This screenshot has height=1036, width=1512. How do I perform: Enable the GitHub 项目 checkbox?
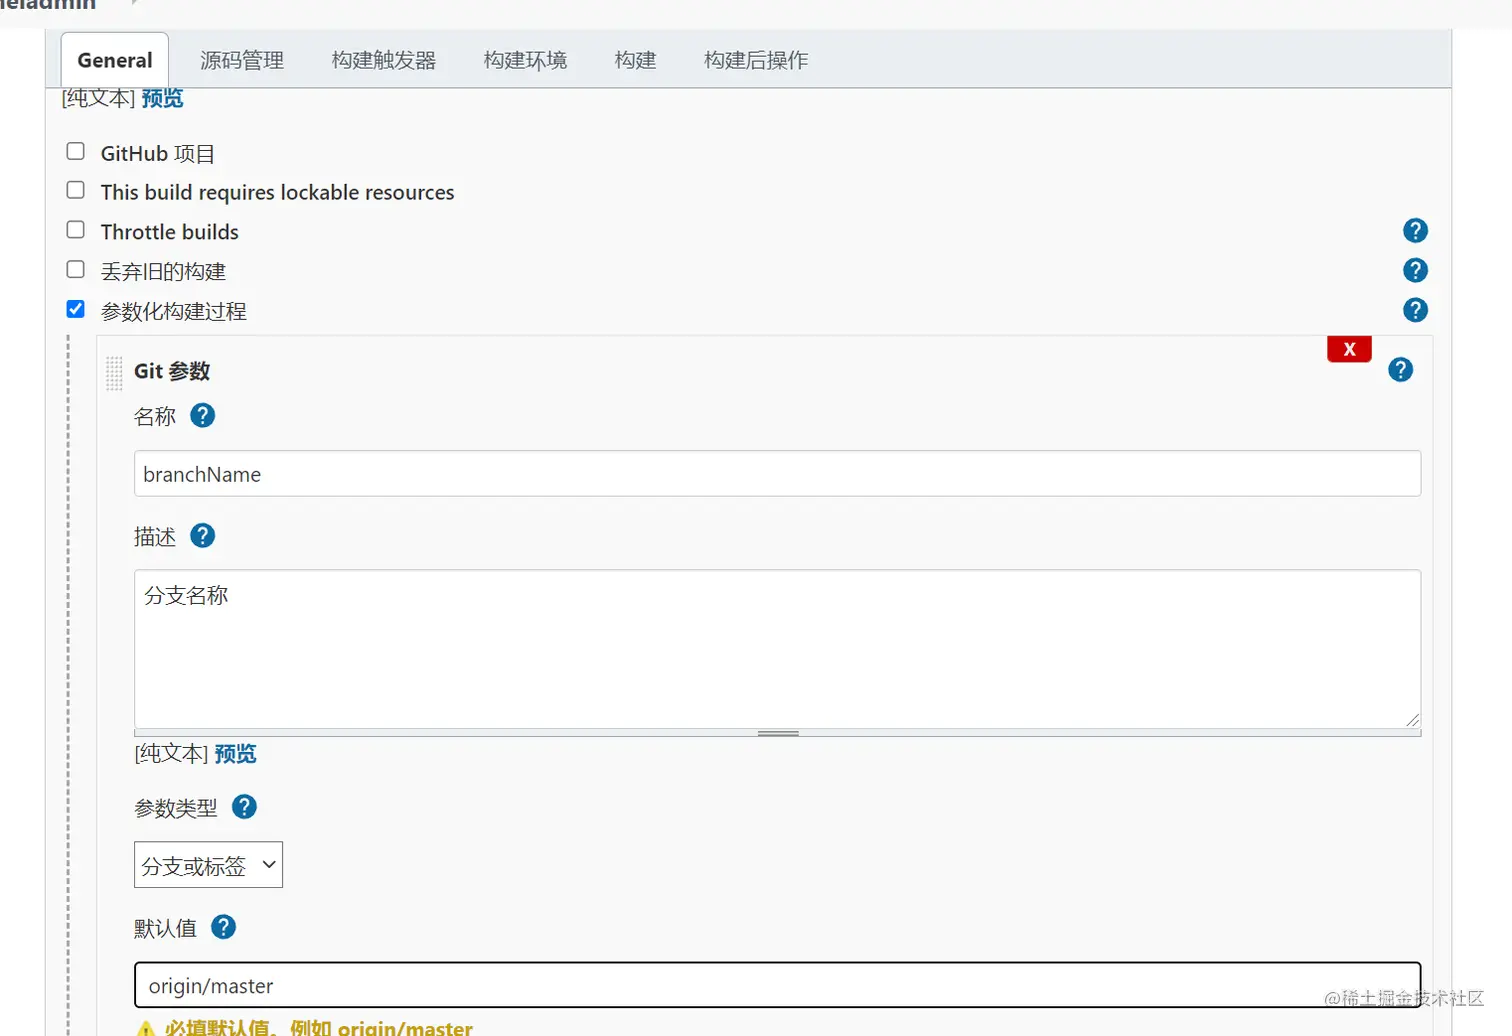tap(75, 151)
